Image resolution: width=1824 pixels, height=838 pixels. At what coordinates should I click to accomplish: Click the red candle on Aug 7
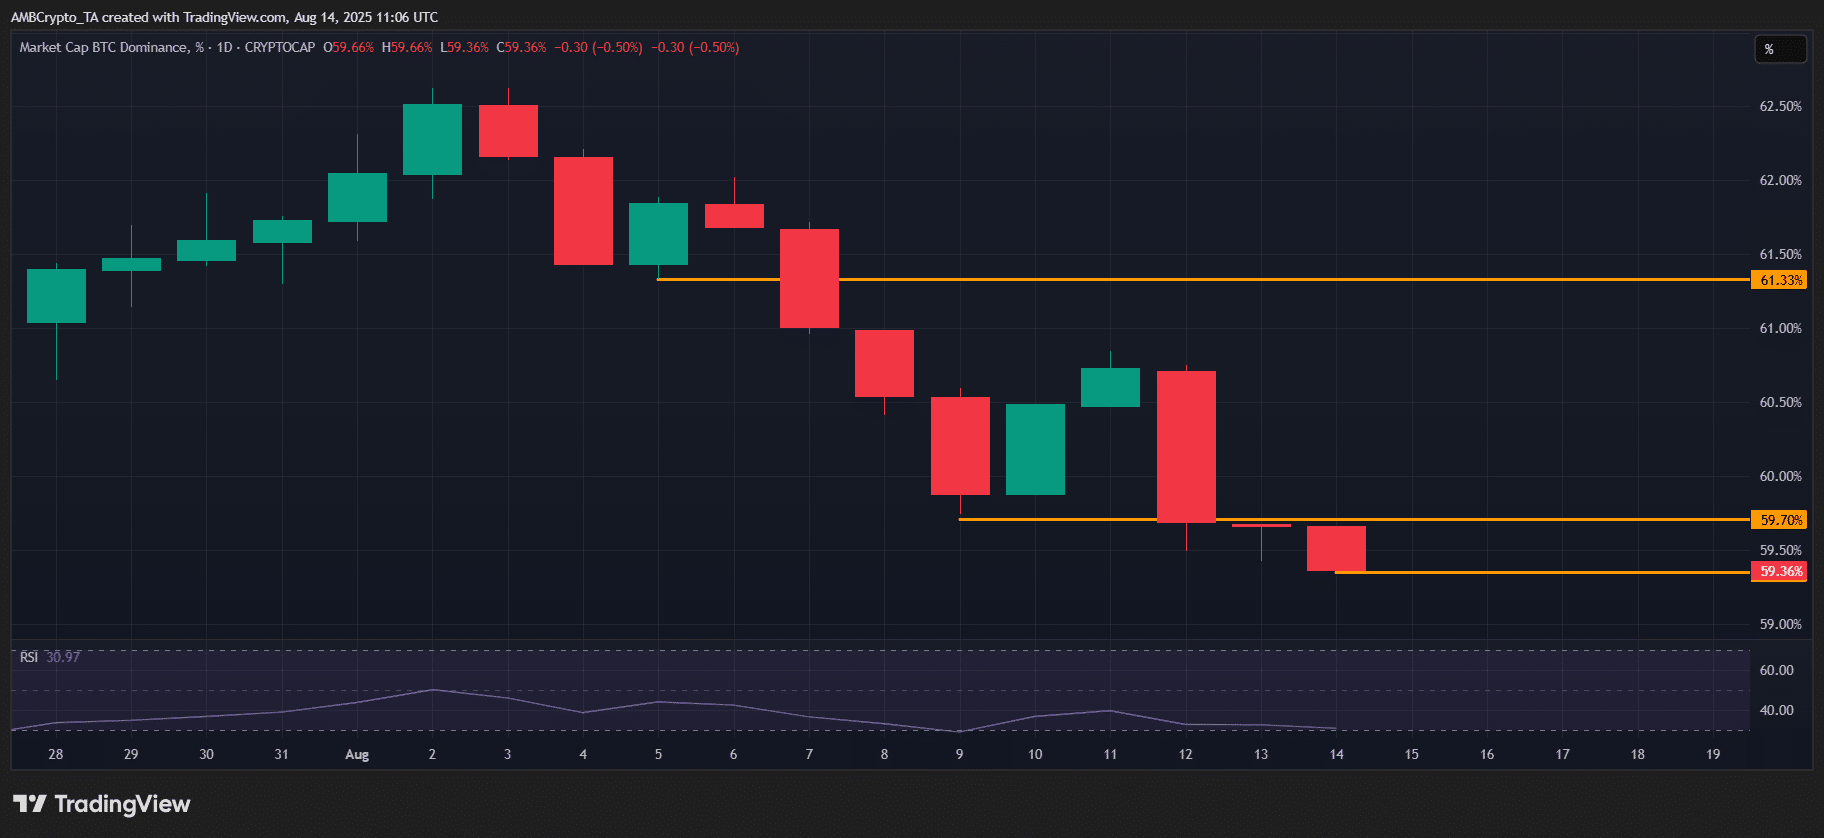pos(809,278)
